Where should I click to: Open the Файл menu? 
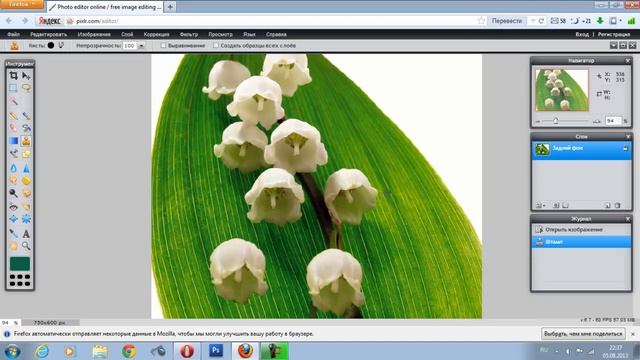13,34
